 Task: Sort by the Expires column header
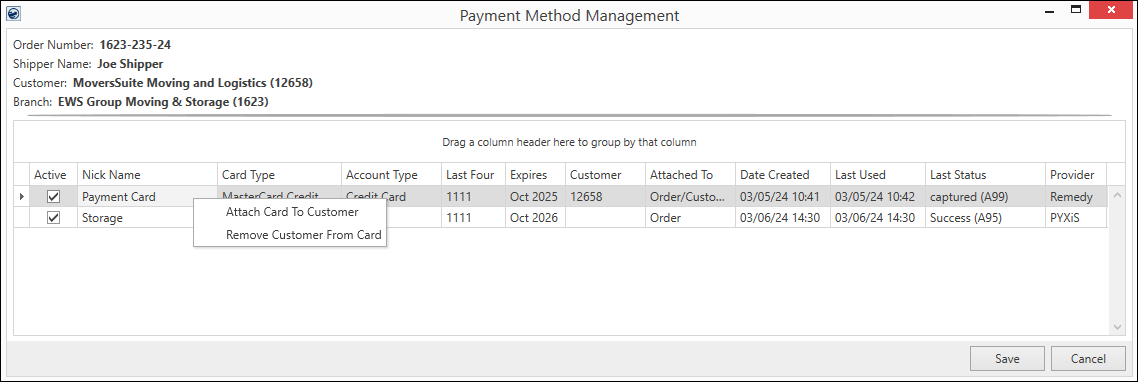click(536, 174)
